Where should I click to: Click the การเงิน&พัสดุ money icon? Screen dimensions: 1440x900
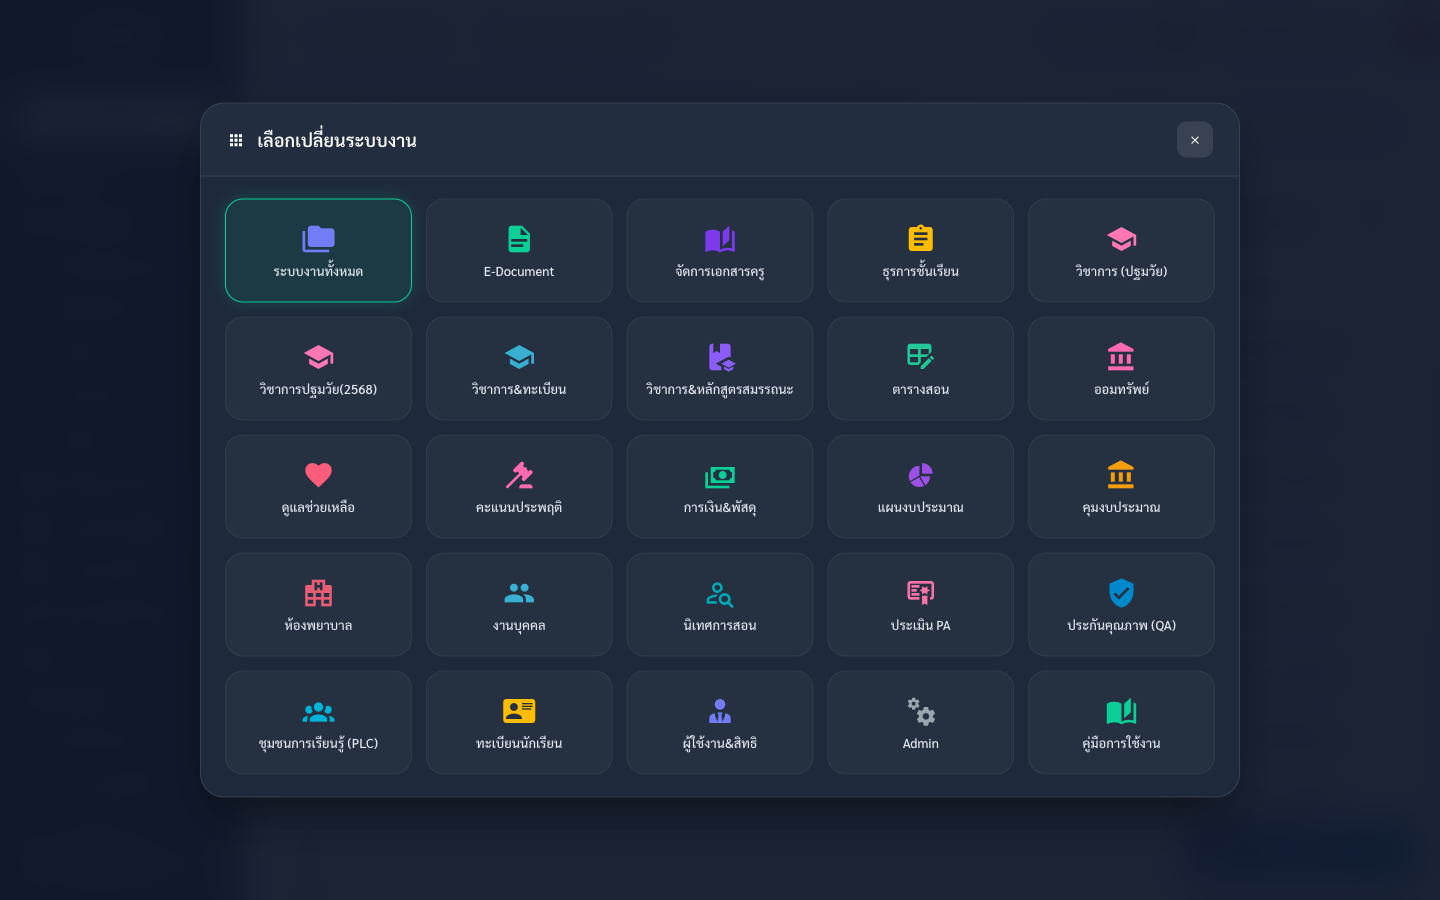pyautogui.click(x=720, y=477)
